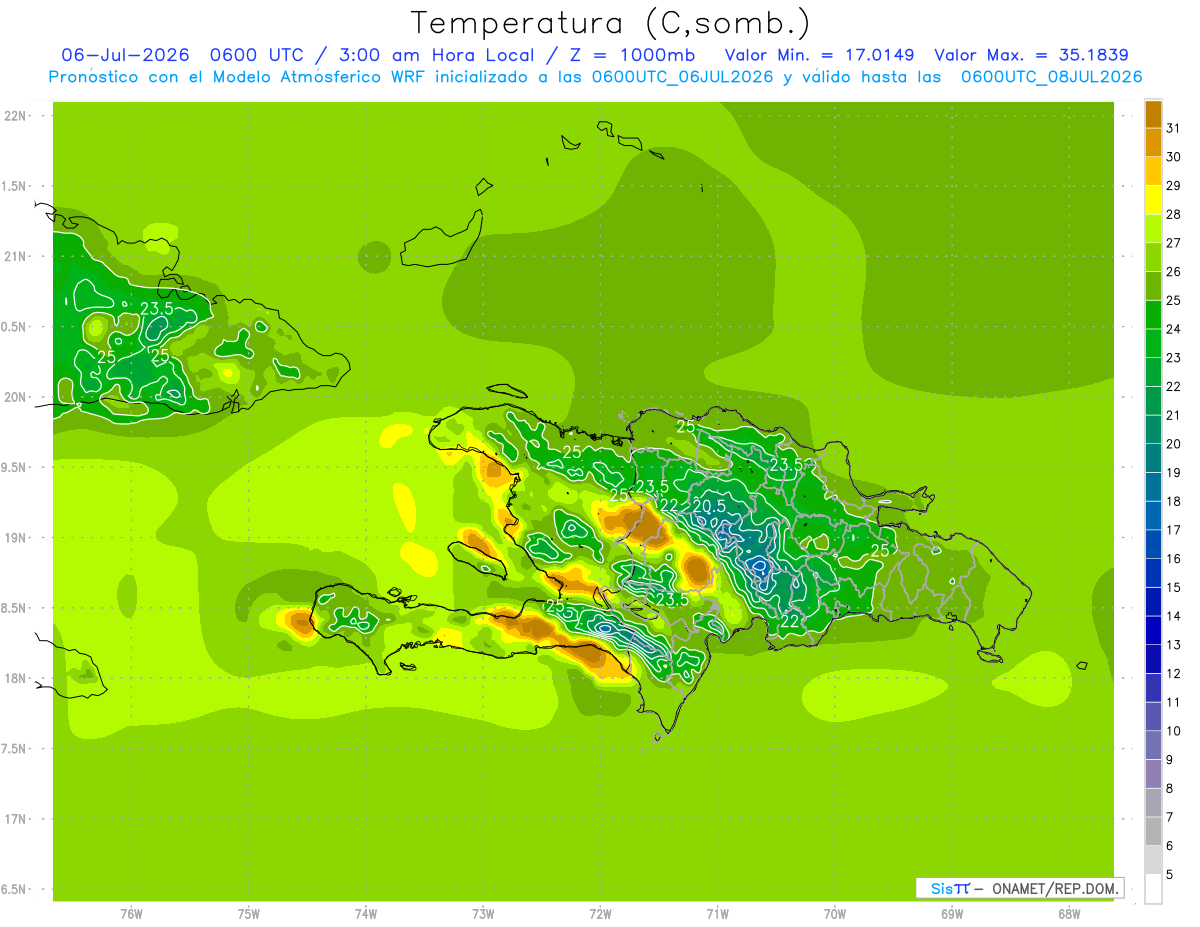
Task: Click the "73W" longitude axis label
Action: [483, 914]
